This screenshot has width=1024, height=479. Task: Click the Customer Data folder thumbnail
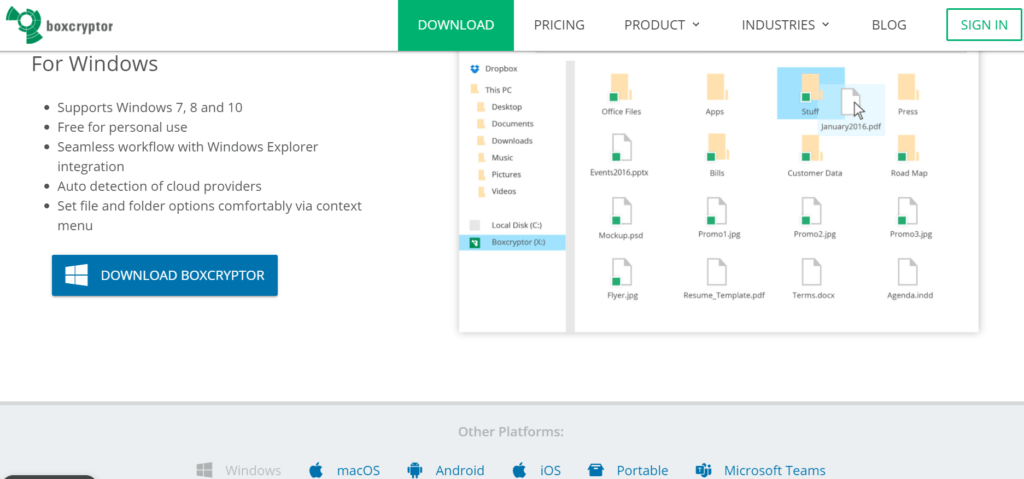tap(814, 151)
